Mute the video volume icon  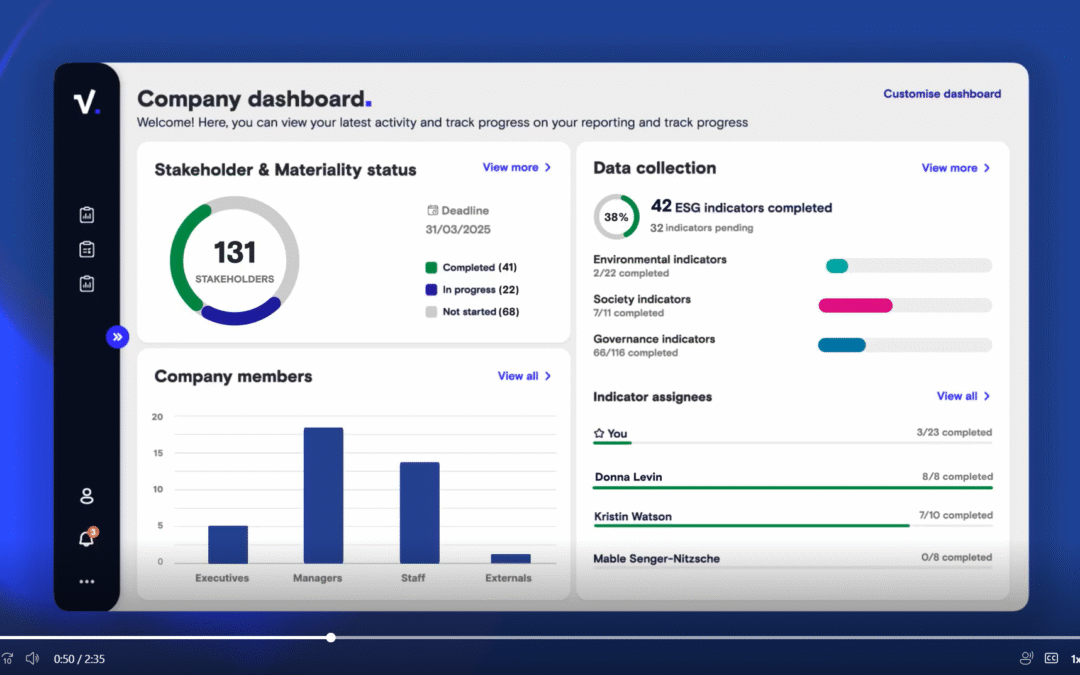(31, 658)
